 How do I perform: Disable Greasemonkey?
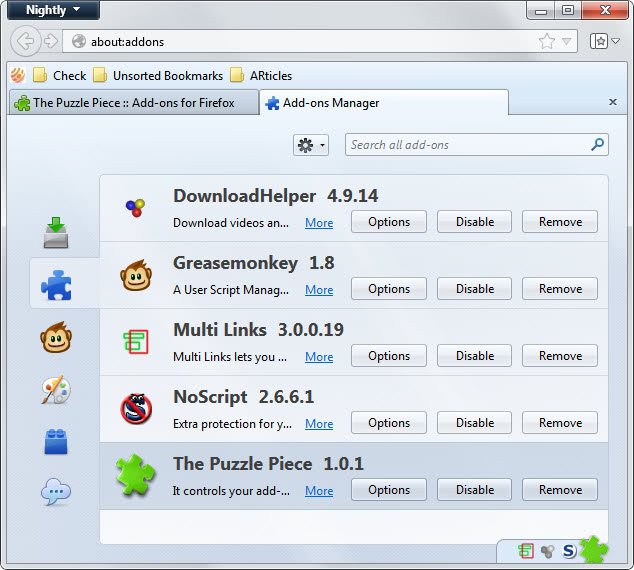pos(474,289)
